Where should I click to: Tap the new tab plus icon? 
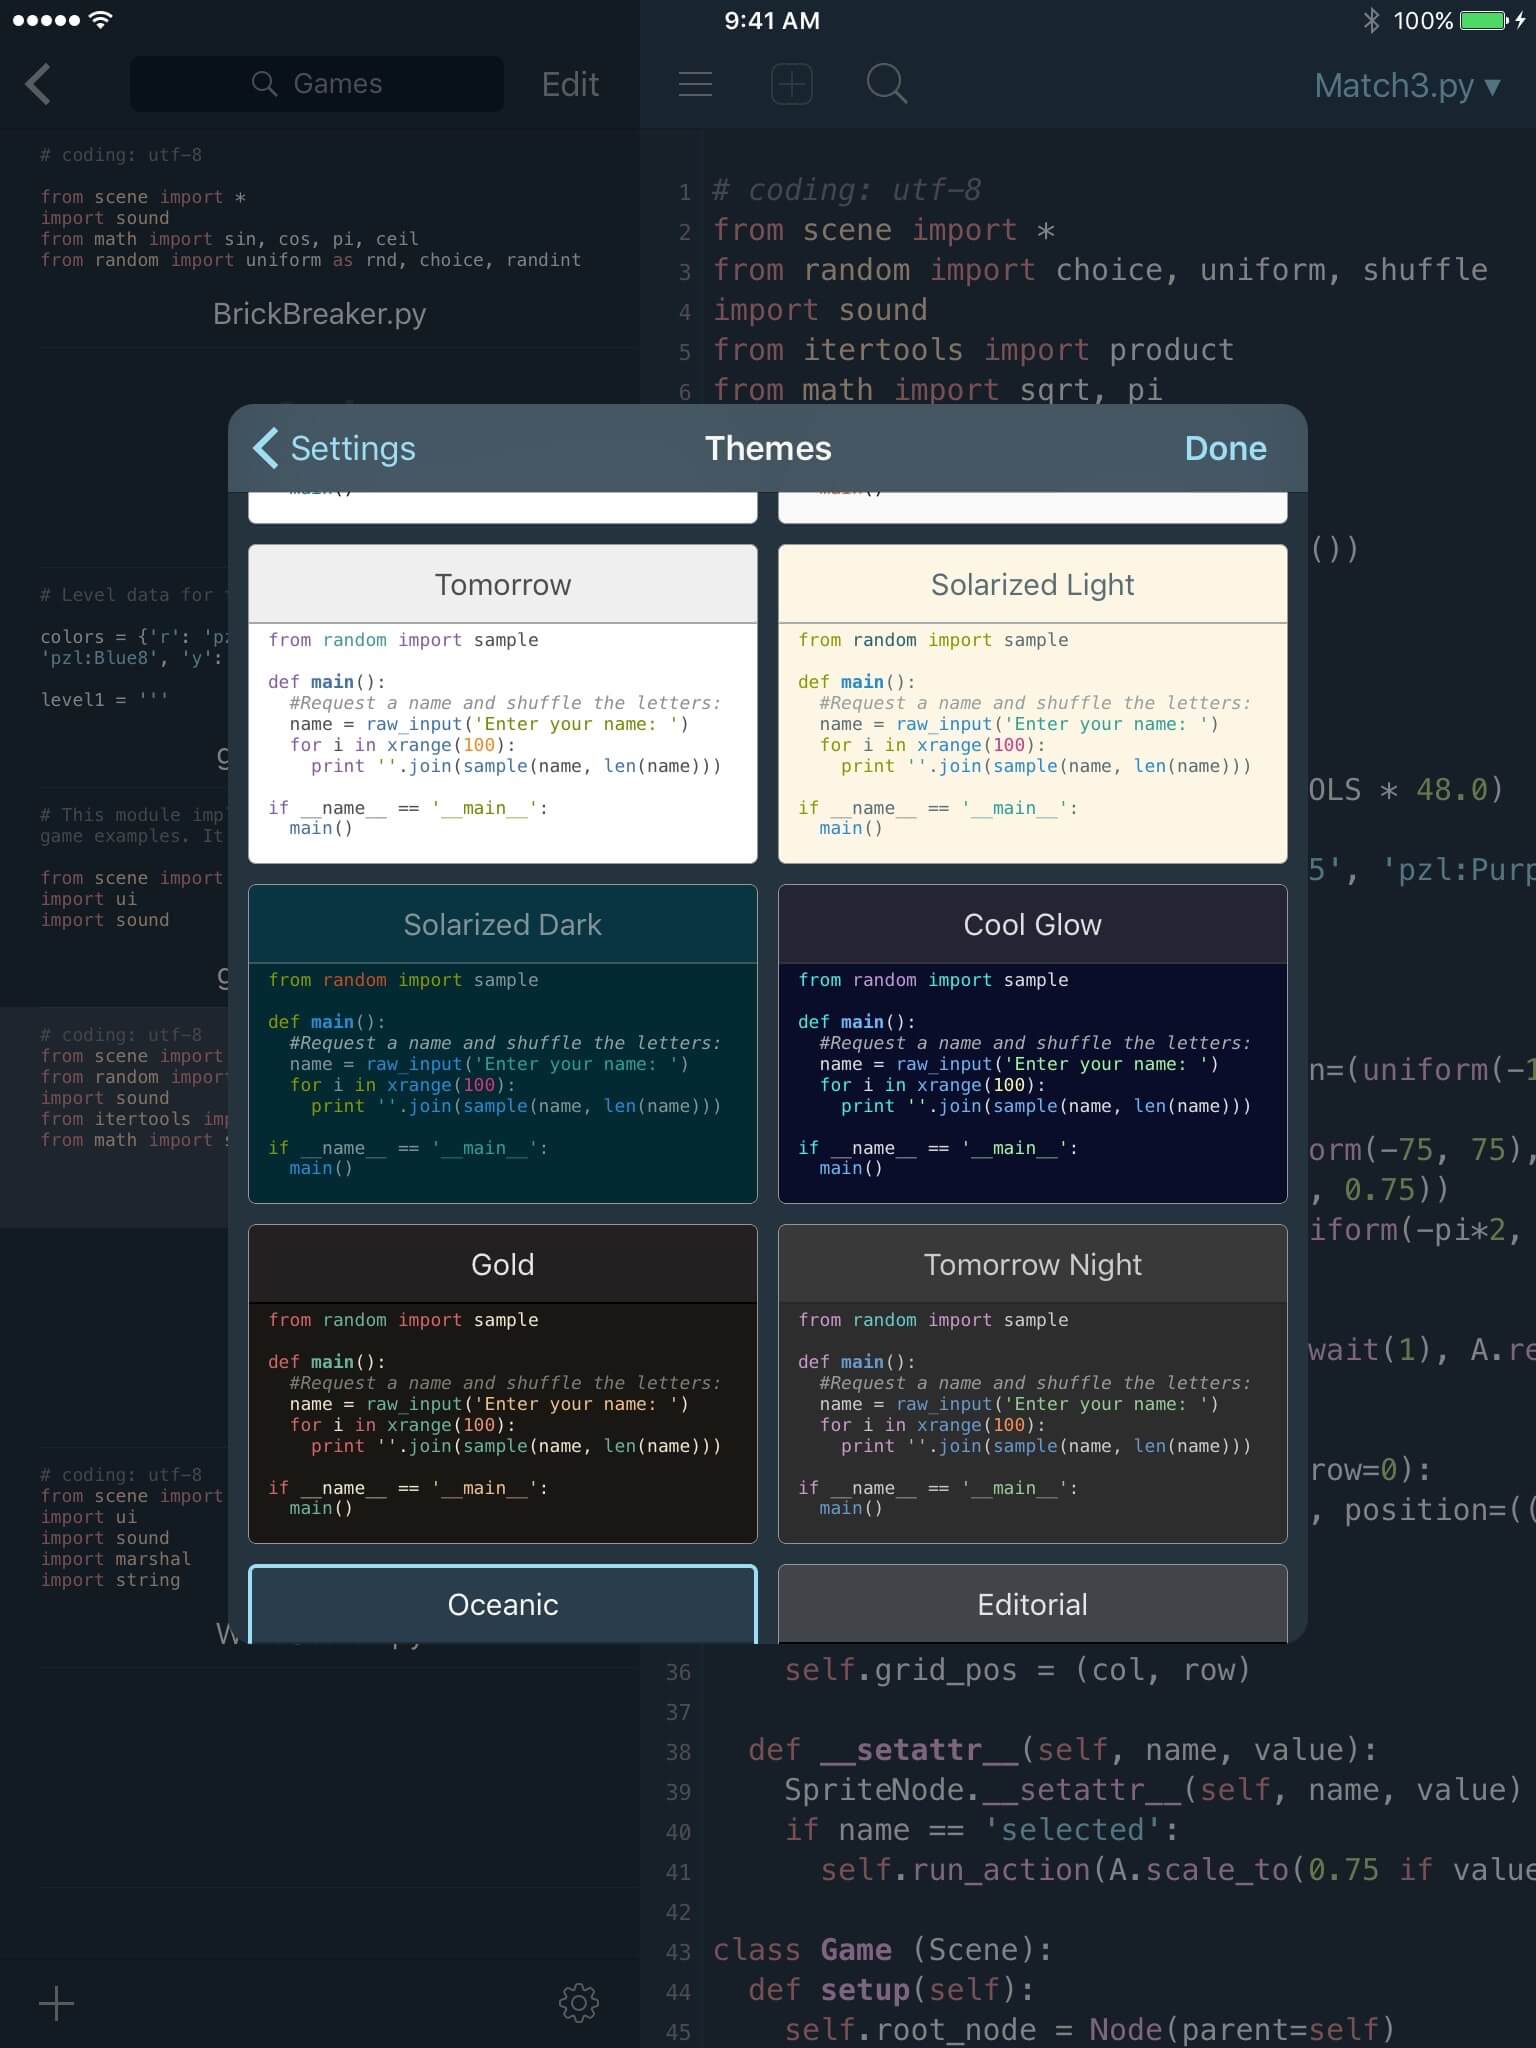[x=791, y=85]
